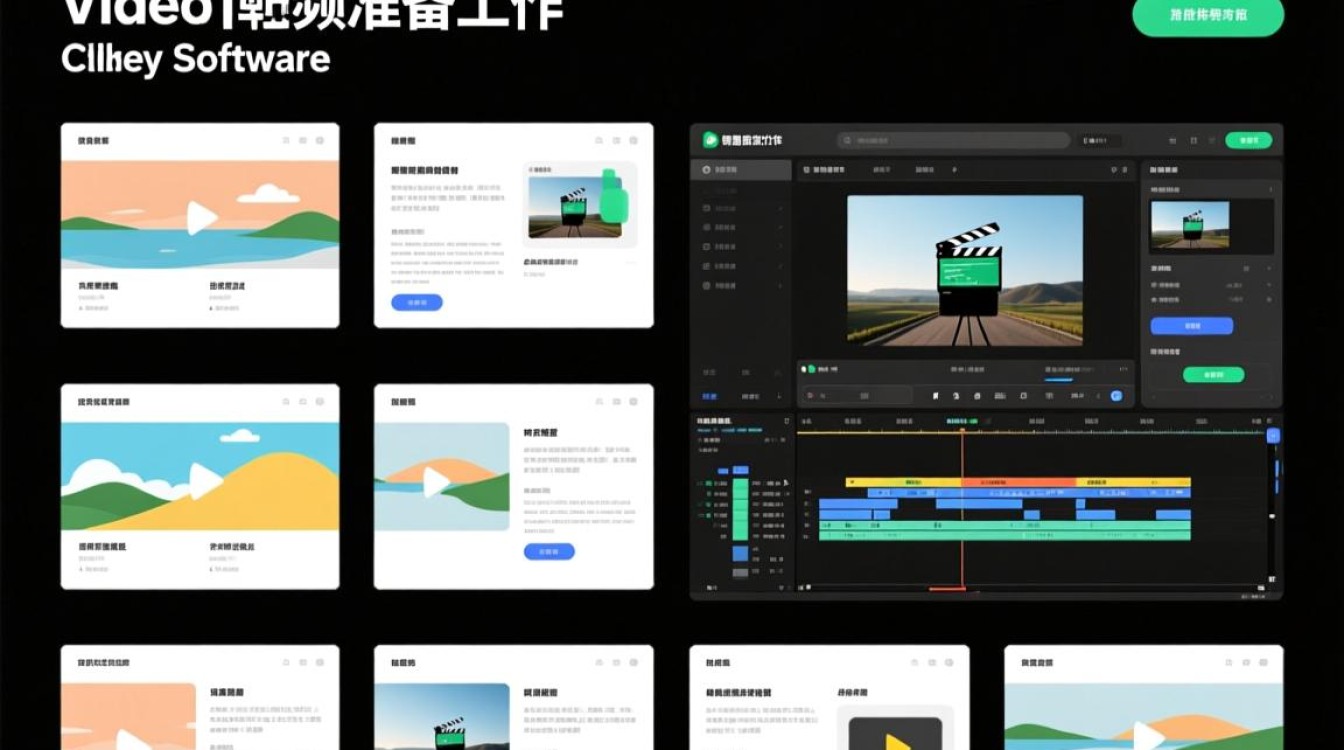Viewport: 1344px width, 750px height.
Task: Select the highlighted first item in editor sidebar
Action: click(740, 170)
